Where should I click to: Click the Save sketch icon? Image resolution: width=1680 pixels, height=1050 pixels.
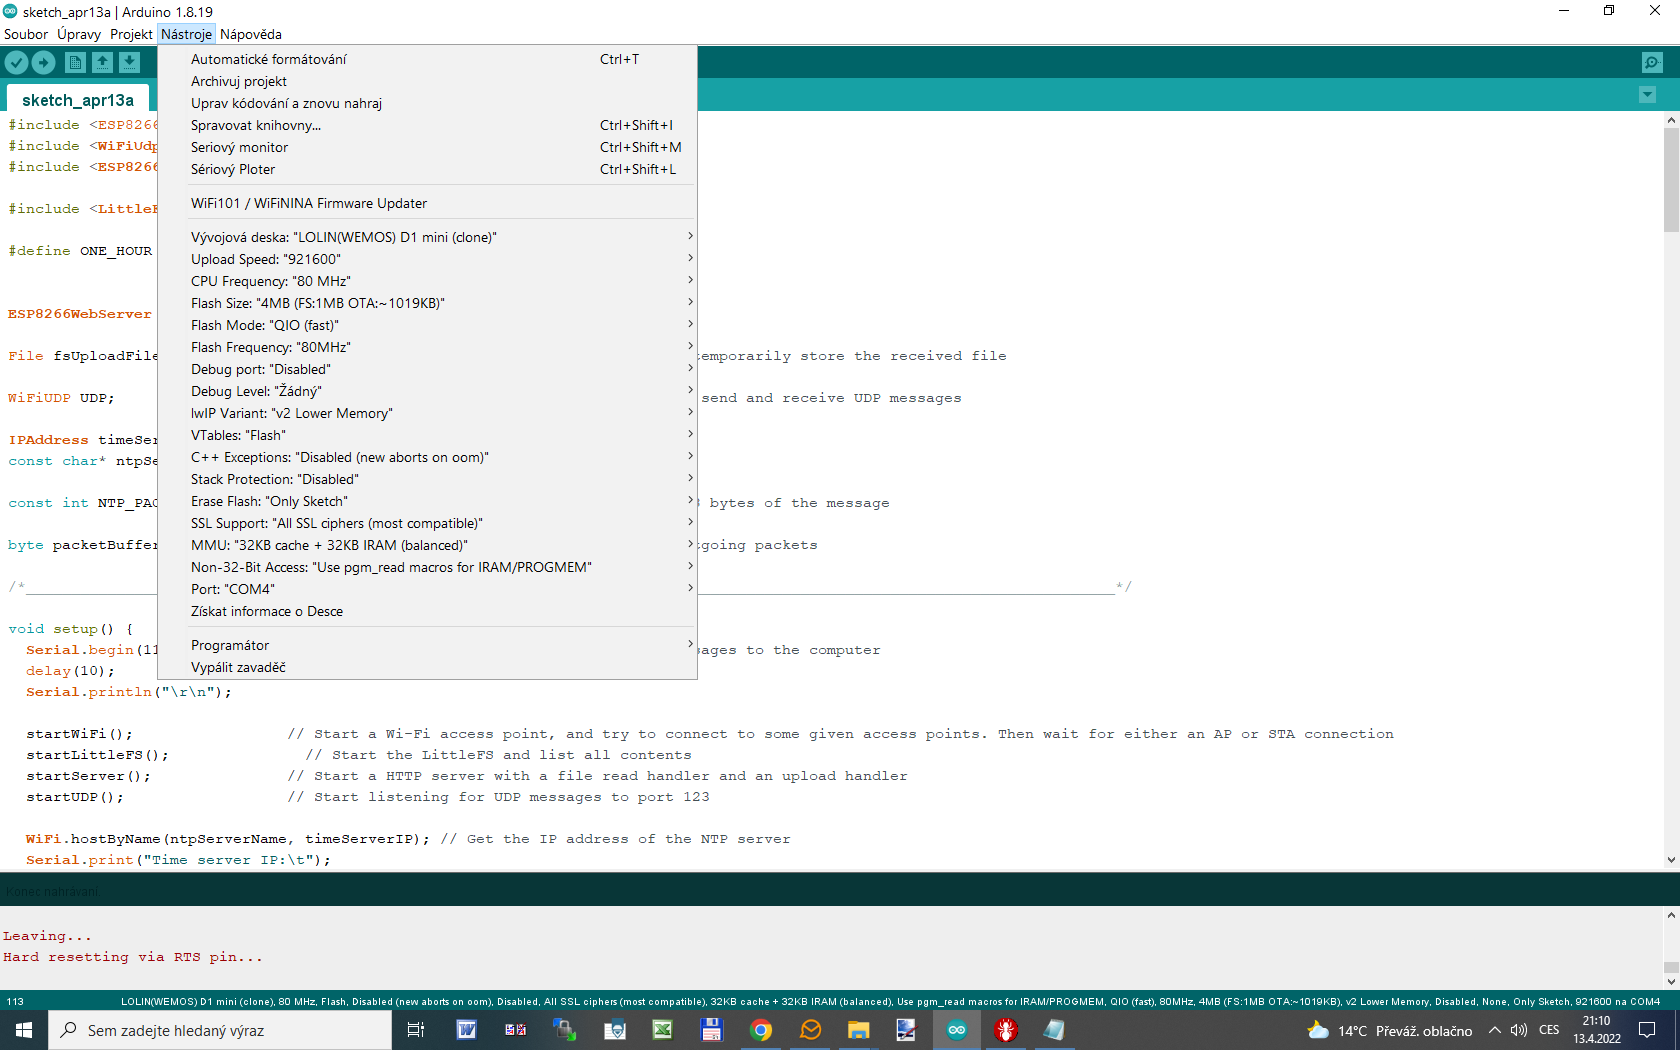click(x=129, y=62)
